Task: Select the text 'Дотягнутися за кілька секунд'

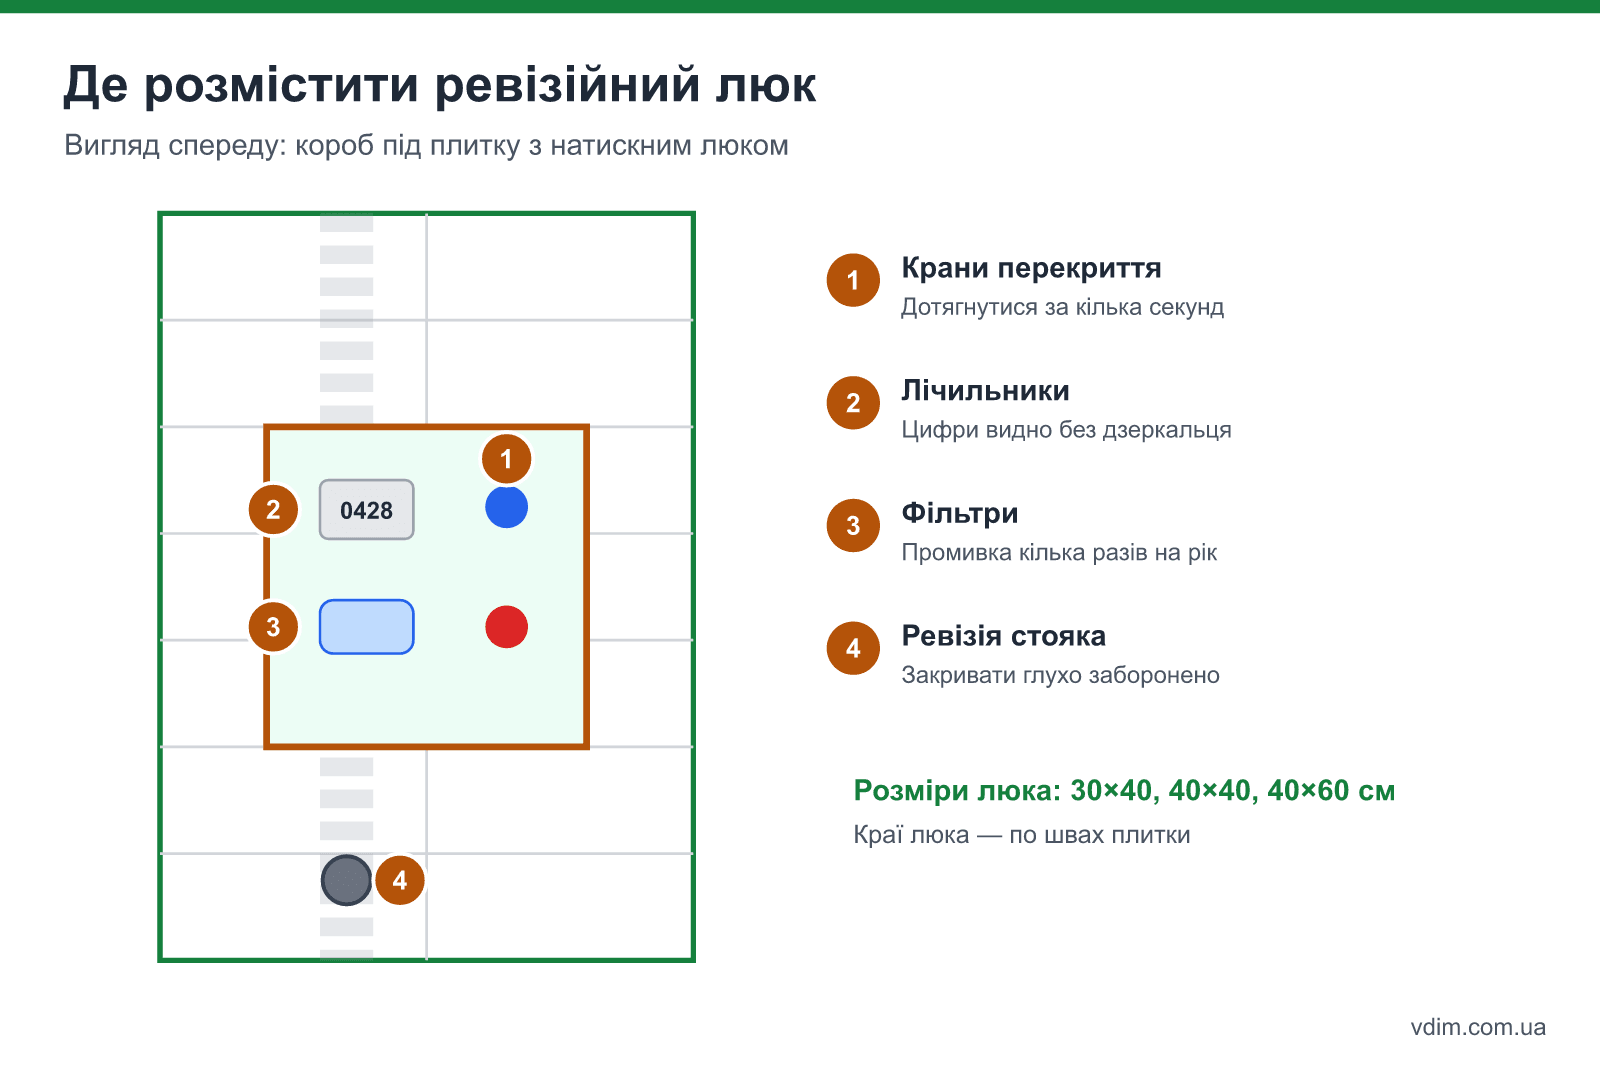Action: [1062, 308]
